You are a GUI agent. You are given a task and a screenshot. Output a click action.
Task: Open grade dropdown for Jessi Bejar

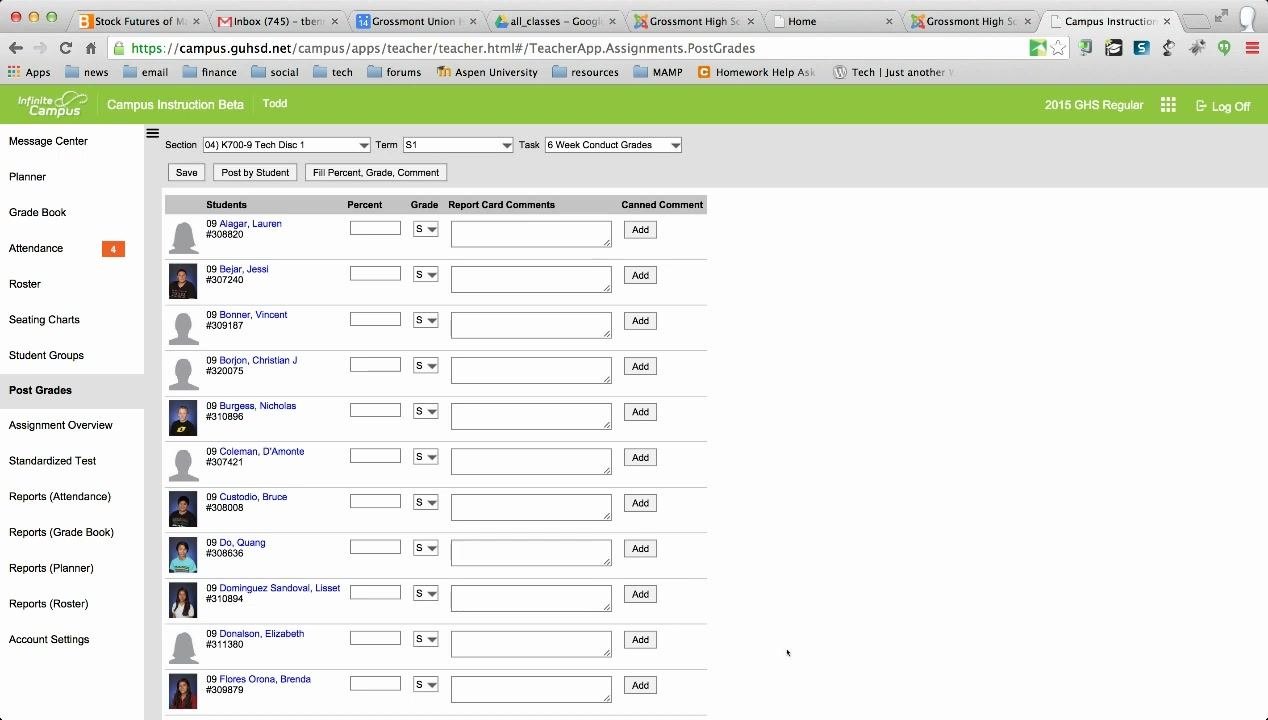(x=425, y=275)
